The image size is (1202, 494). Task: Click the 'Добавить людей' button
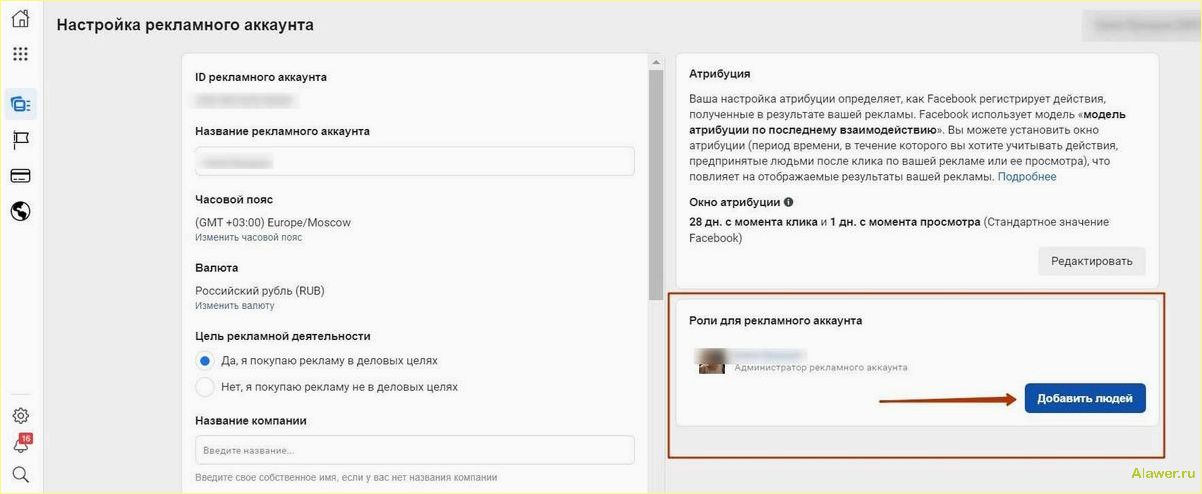coord(1085,398)
